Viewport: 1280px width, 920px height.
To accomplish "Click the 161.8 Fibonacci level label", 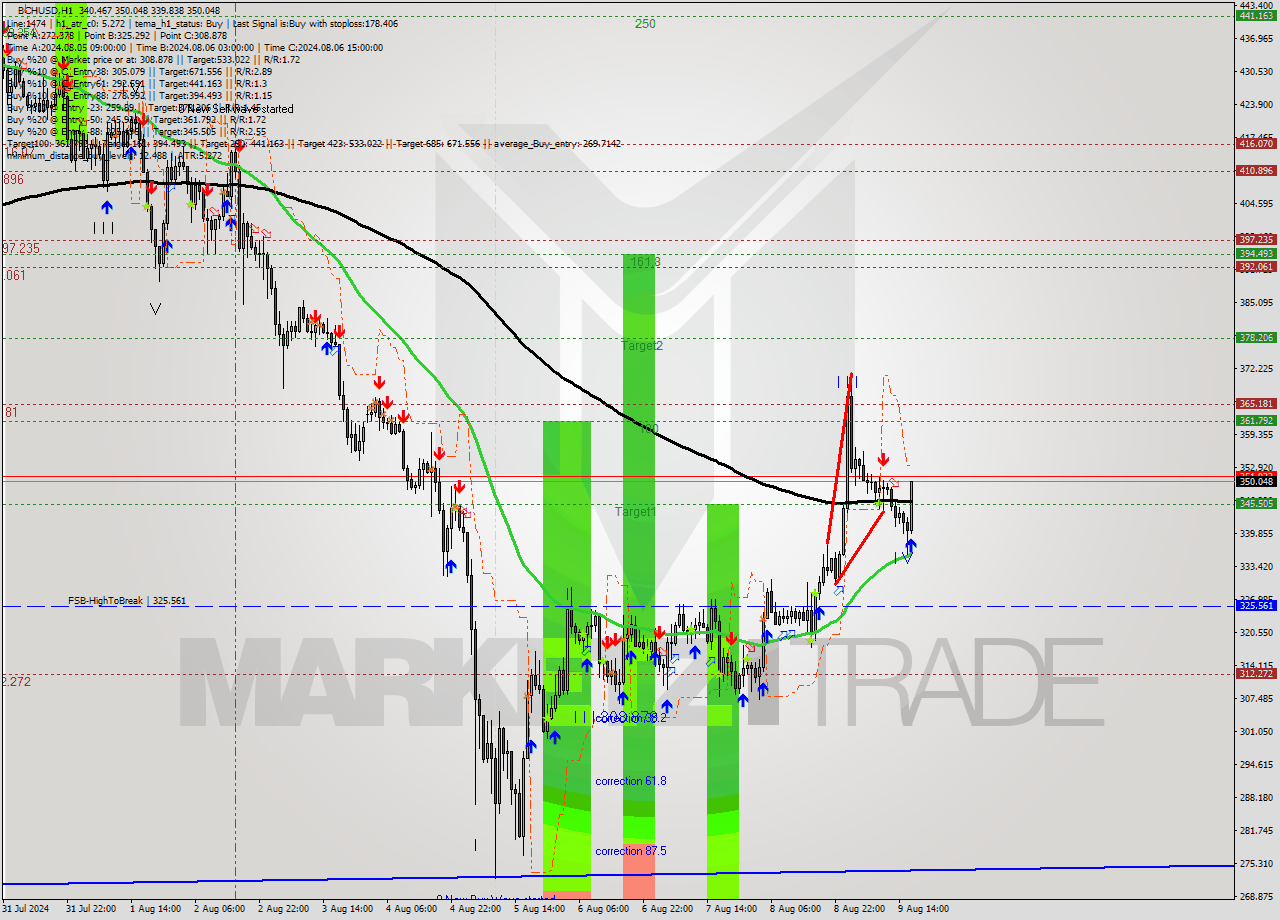I will [646, 262].
